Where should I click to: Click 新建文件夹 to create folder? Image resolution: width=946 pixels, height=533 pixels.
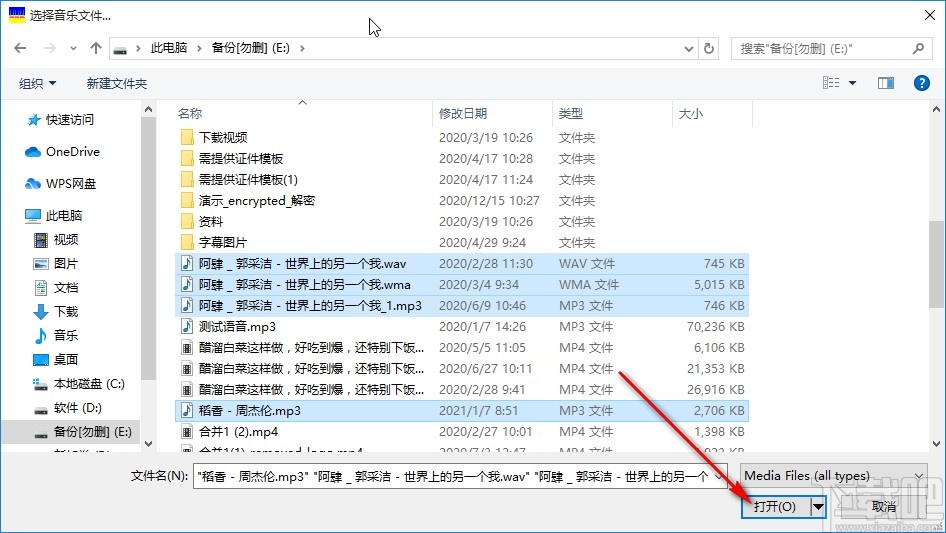(x=116, y=83)
